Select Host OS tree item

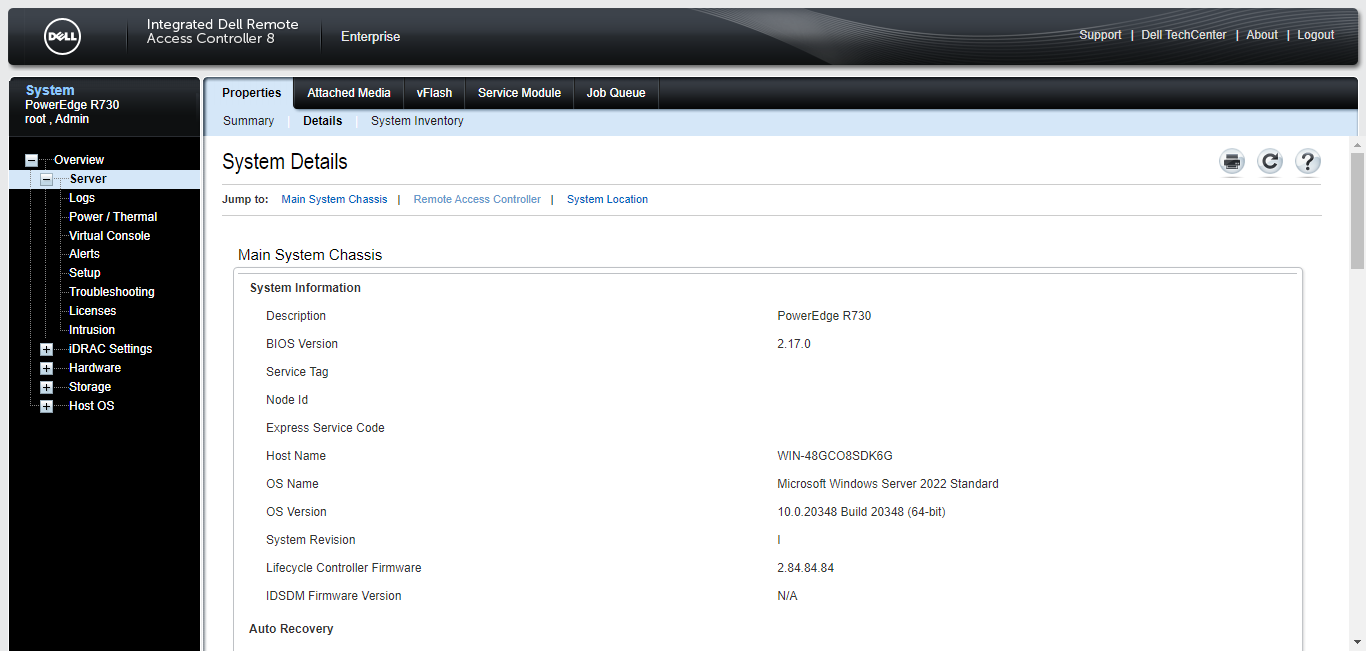[x=92, y=406]
